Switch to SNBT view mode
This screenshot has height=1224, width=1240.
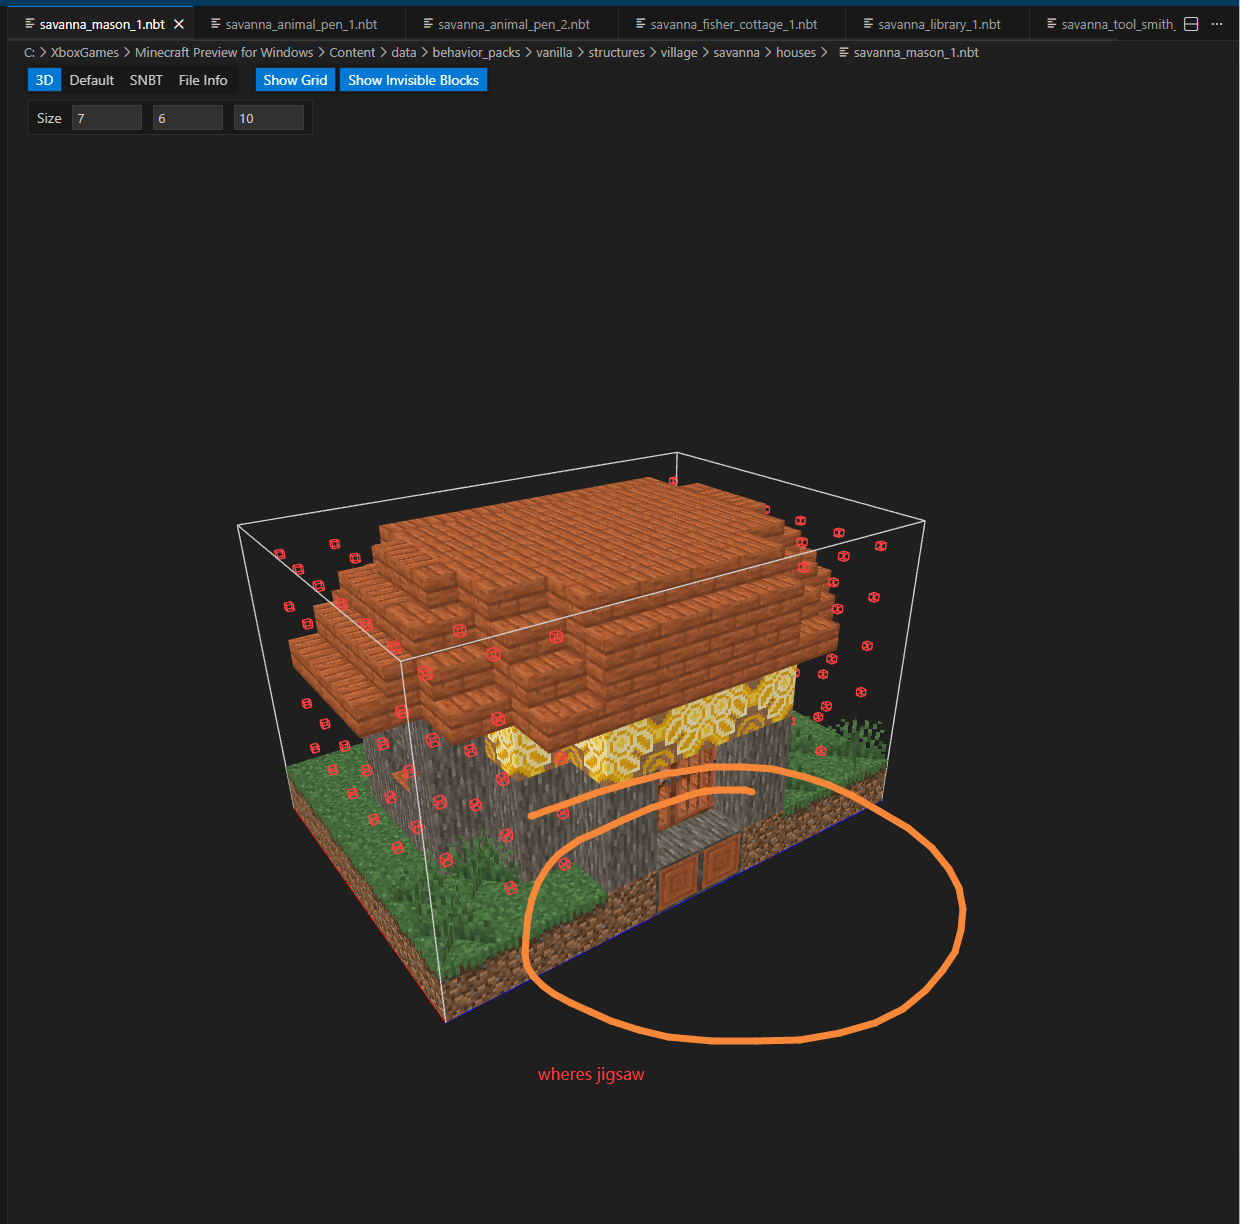(146, 80)
